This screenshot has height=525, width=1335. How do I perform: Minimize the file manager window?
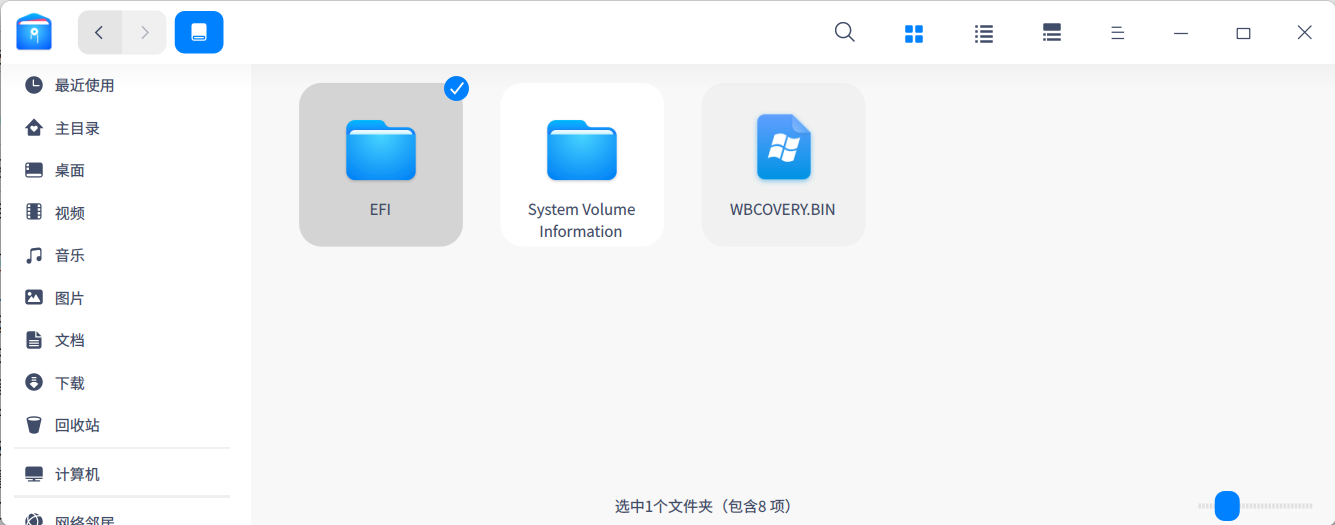(1181, 33)
